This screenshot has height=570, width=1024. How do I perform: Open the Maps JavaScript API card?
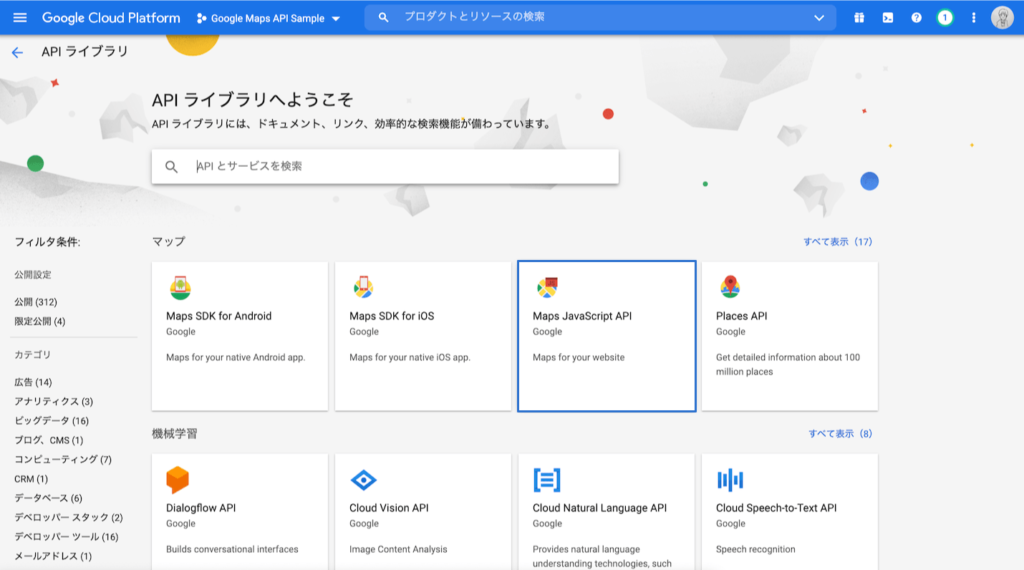(606, 336)
